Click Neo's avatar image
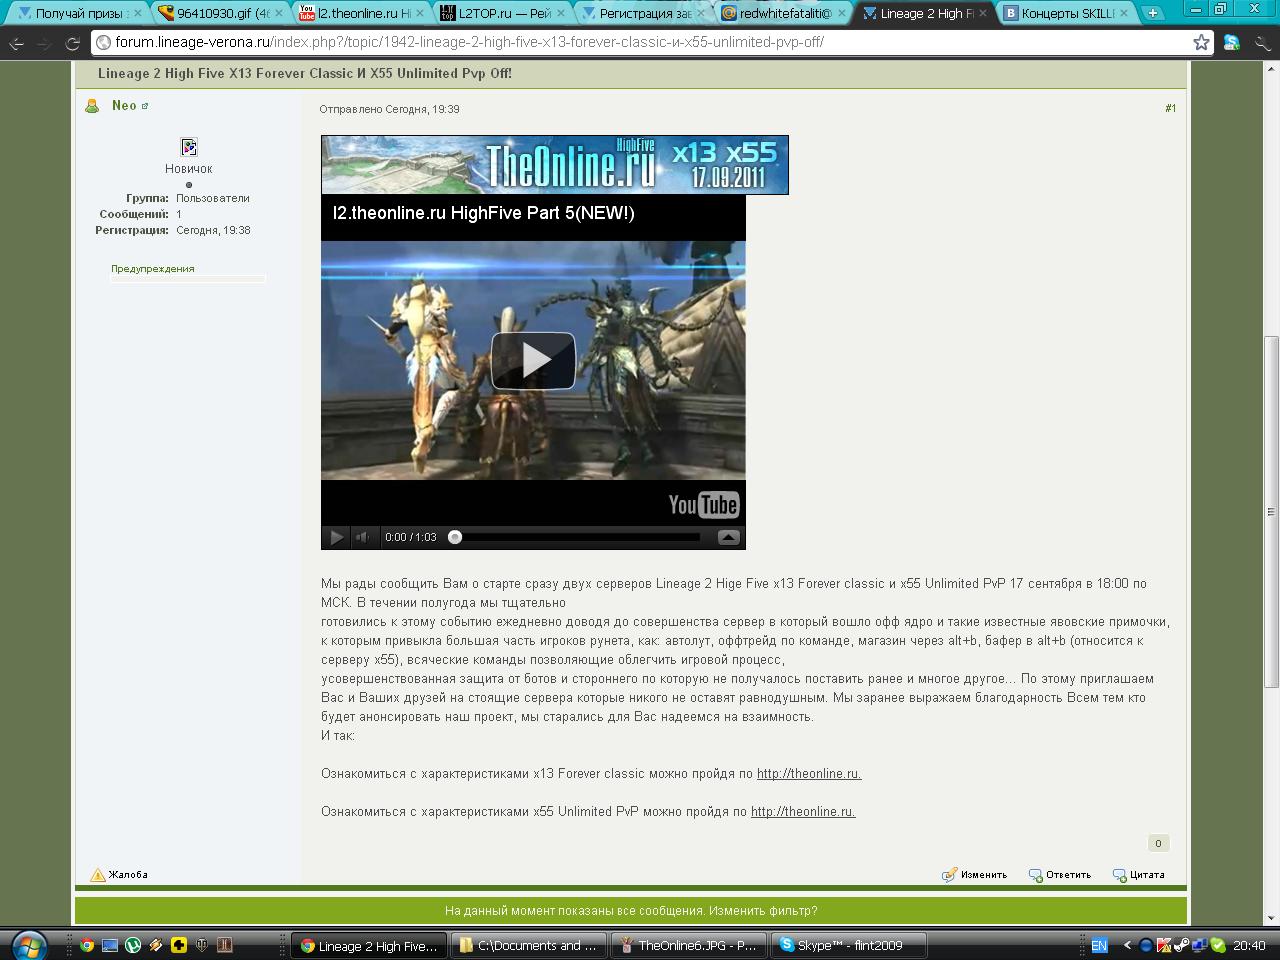The width and height of the screenshot is (1280, 960). pyautogui.click(x=189, y=147)
